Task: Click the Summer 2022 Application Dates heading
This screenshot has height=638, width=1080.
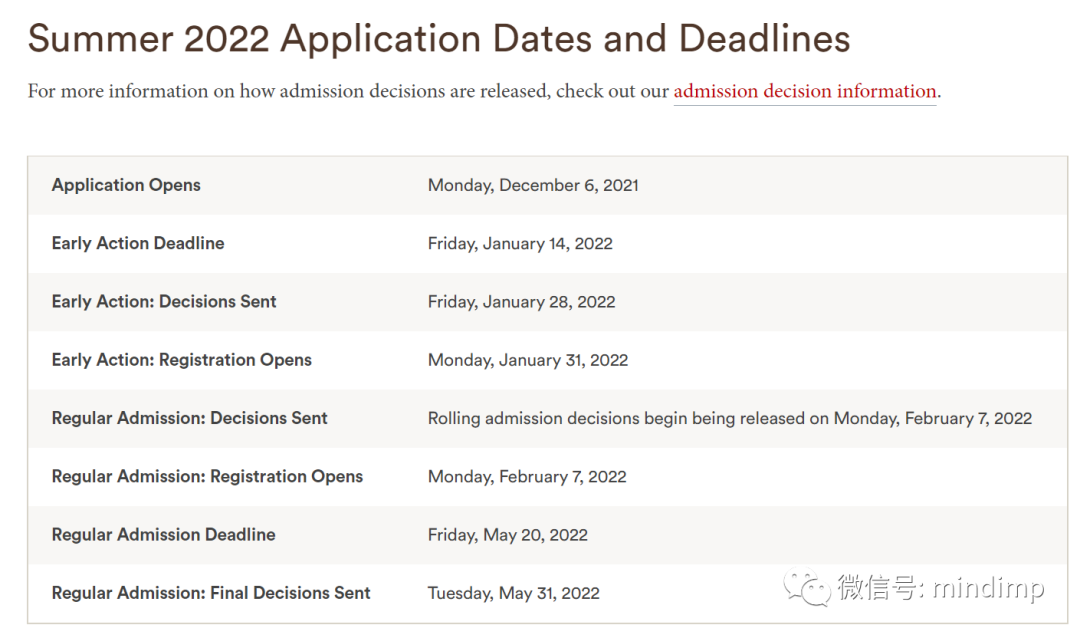Action: 439,39
